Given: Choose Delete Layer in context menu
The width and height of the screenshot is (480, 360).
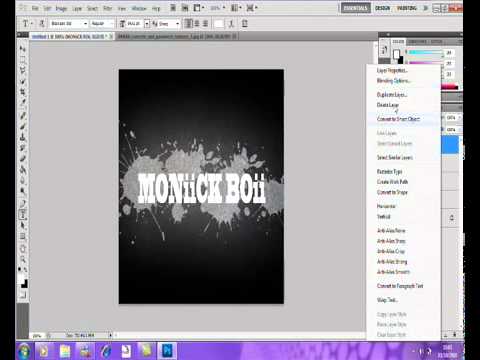Looking at the screenshot, I should (388, 105).
